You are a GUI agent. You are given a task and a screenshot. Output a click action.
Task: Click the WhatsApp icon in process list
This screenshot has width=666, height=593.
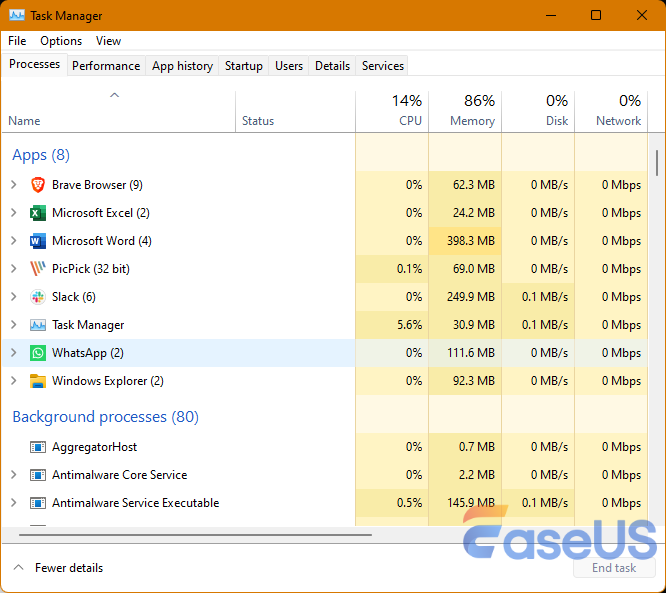coord(38,353)
